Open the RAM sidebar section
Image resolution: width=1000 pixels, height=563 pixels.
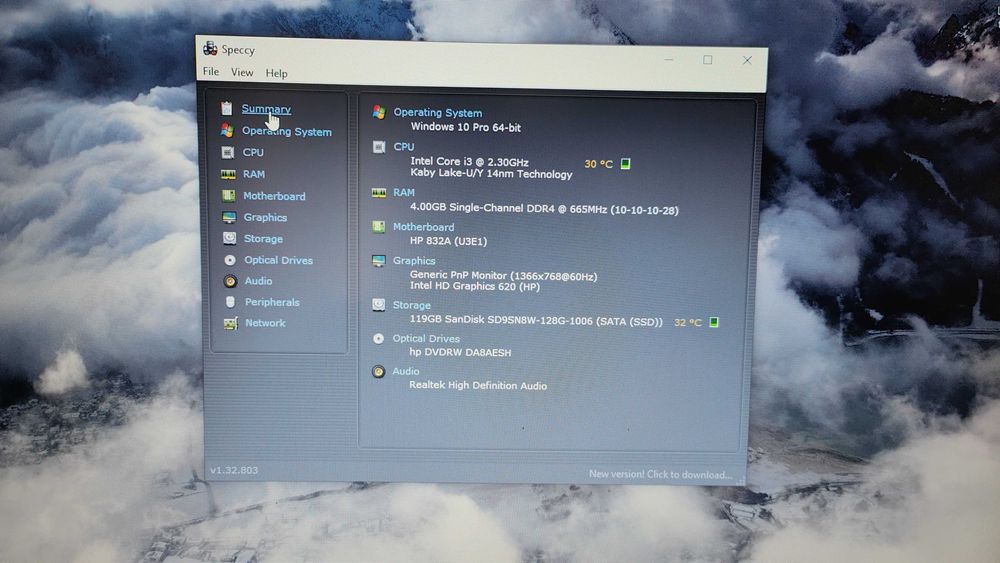254,174
